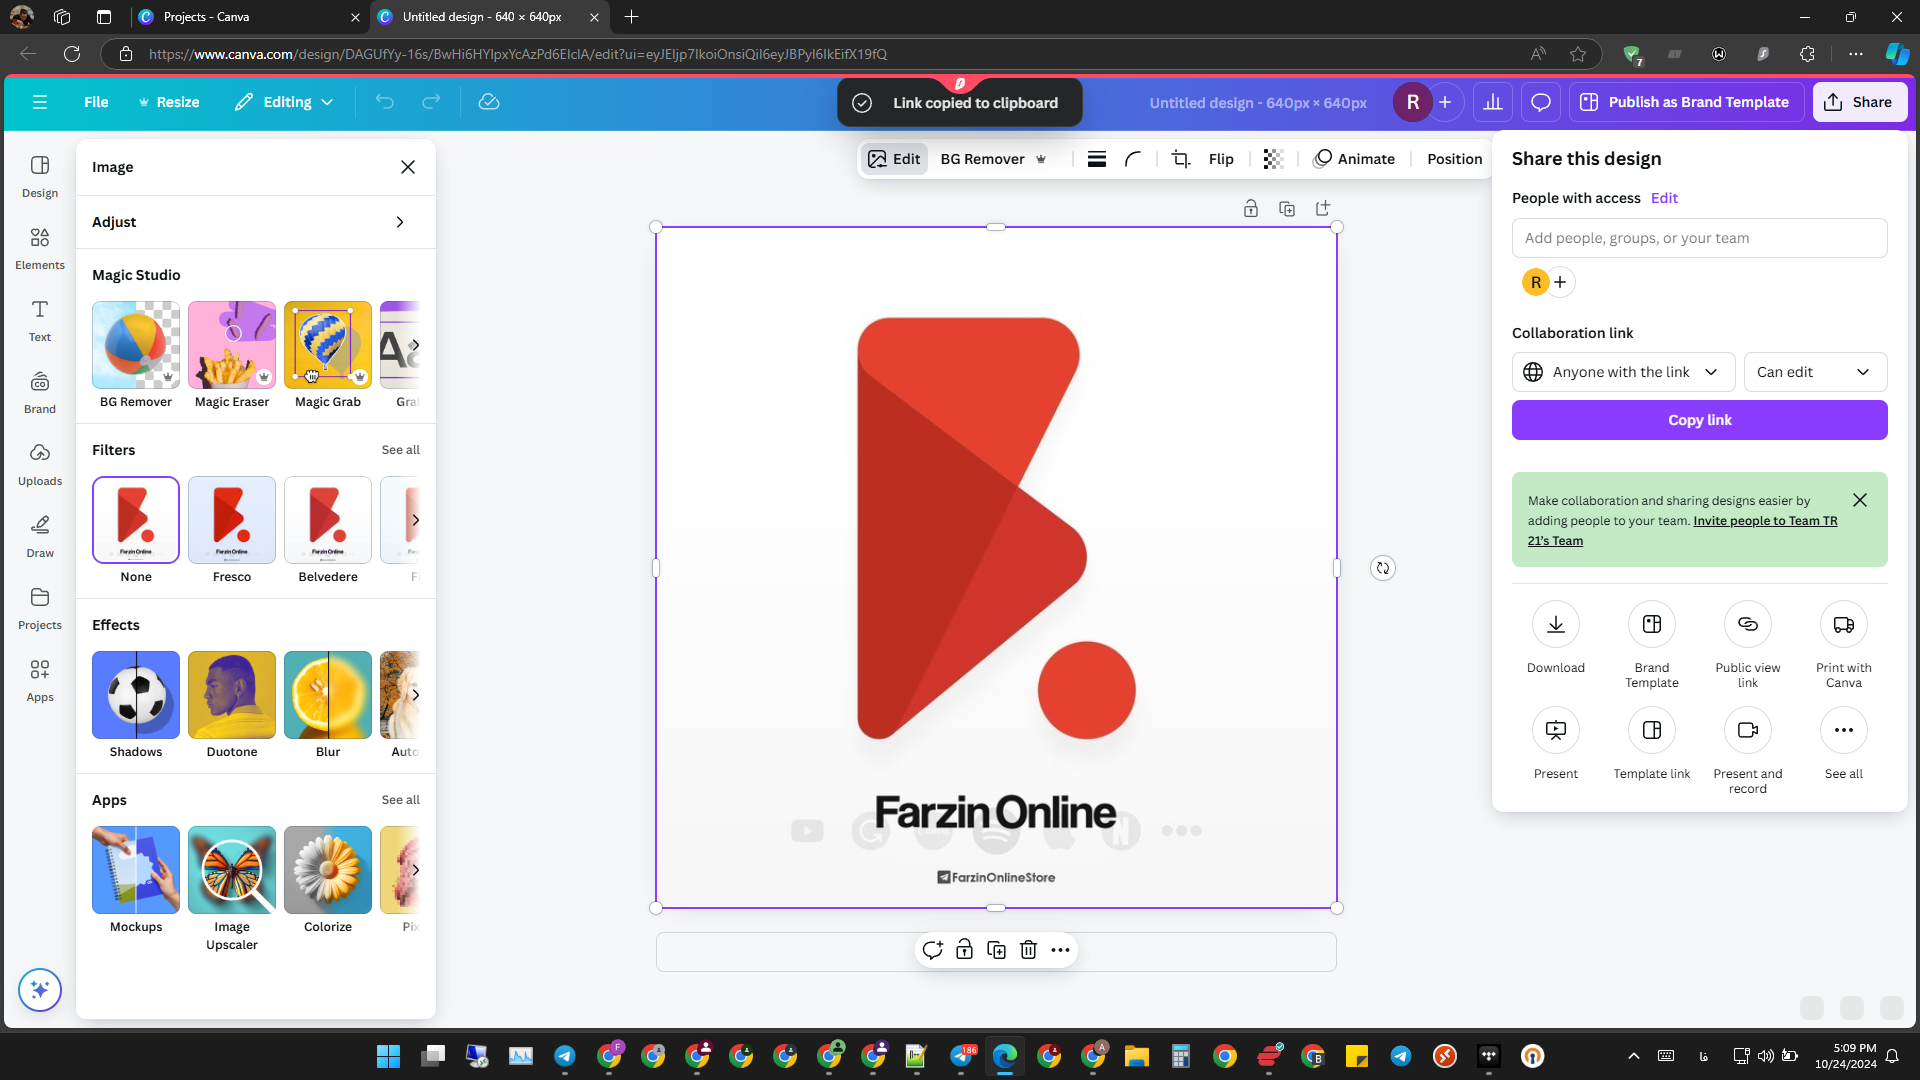
Task: Click Brand Template icon in share panel
Action: point(1652,625)
